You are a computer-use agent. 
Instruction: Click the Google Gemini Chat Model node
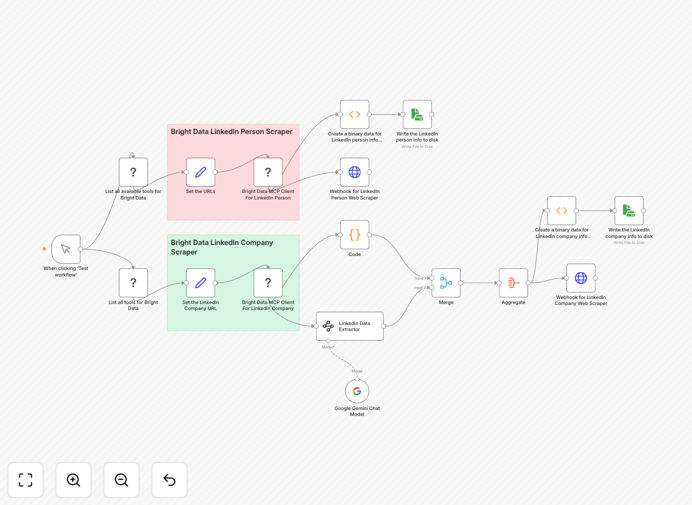[357, 391]
